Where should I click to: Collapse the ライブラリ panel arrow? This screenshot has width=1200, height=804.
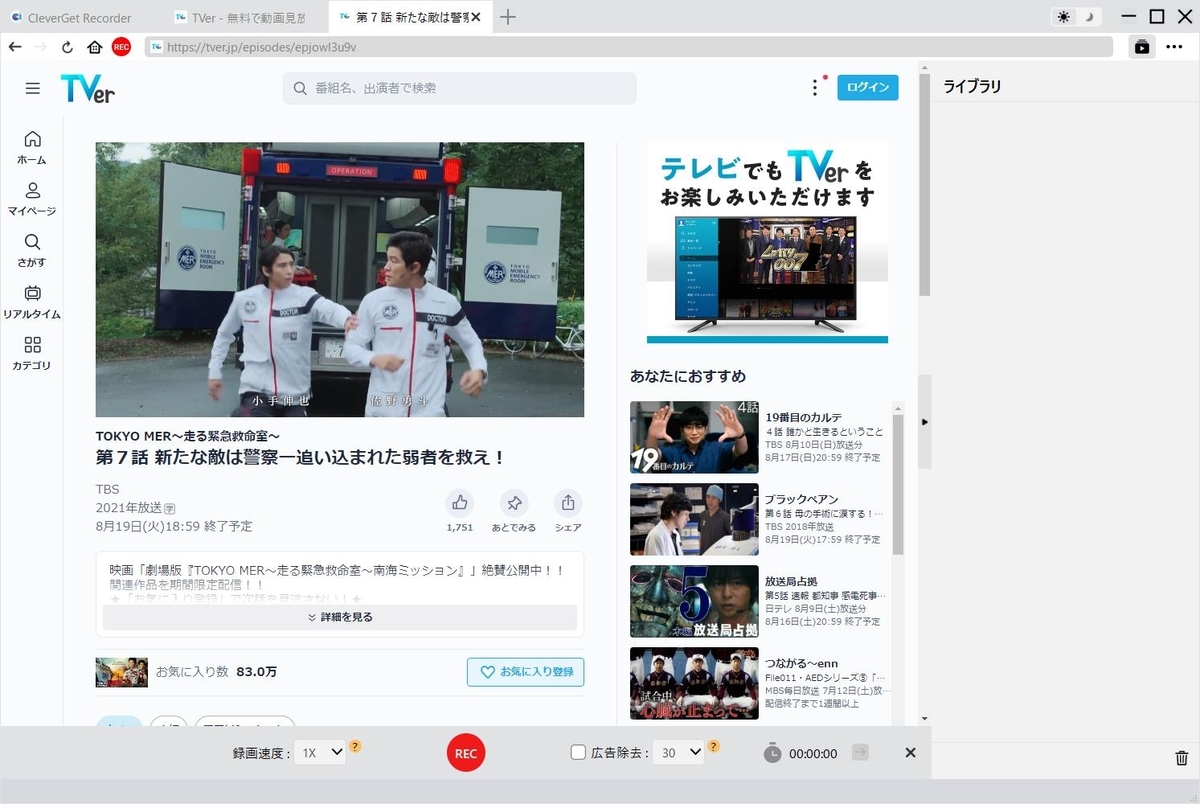(925, 422)
